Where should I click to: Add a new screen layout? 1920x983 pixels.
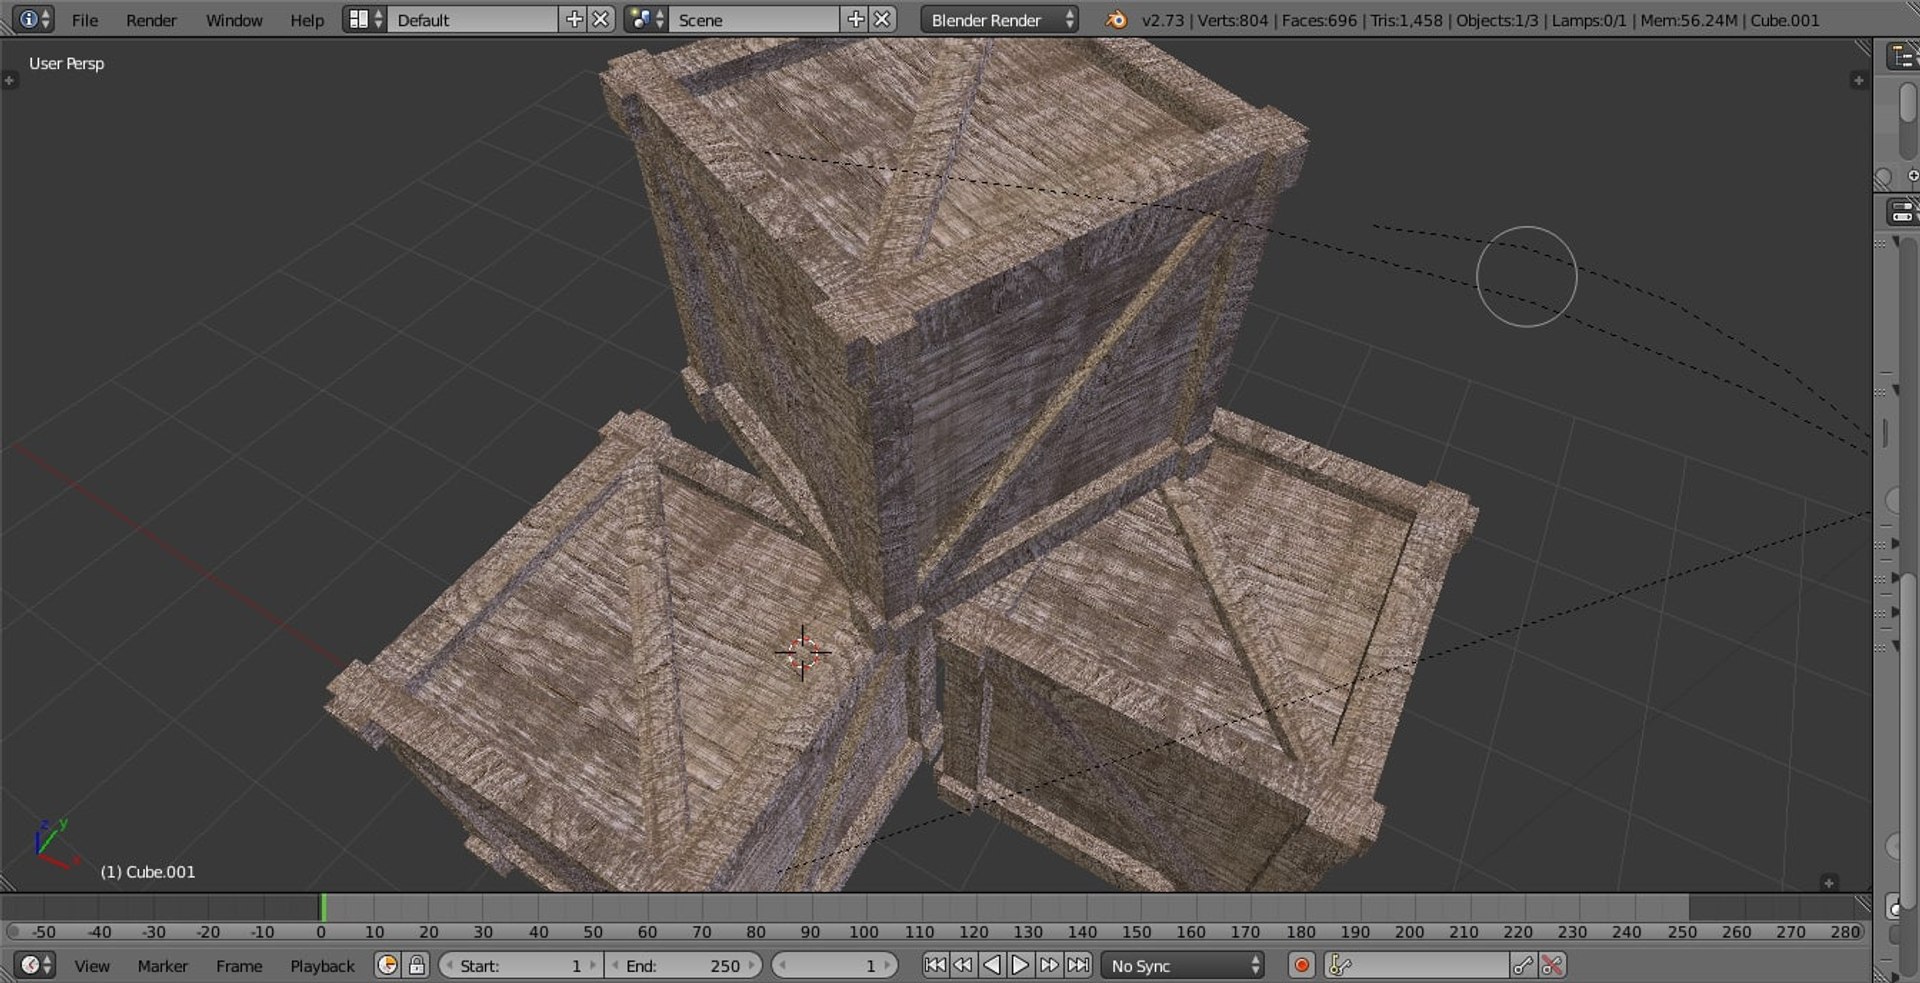pos(574,19)
